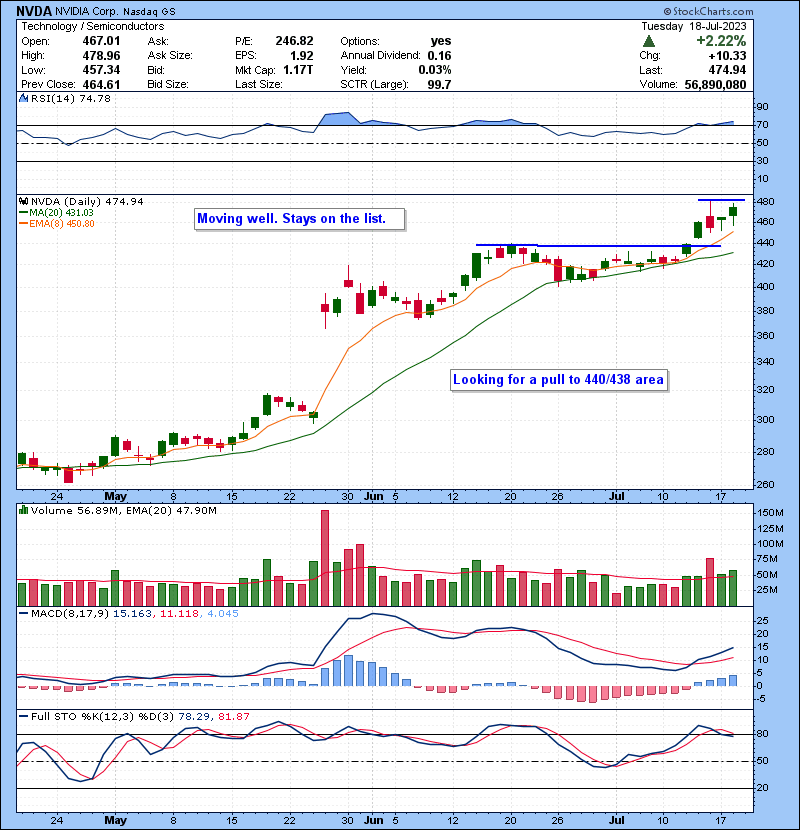The height and width of the screenshot is (830, 800).
Task: Click the header Volume value "56,890,080"
Action: coord(715,85)
